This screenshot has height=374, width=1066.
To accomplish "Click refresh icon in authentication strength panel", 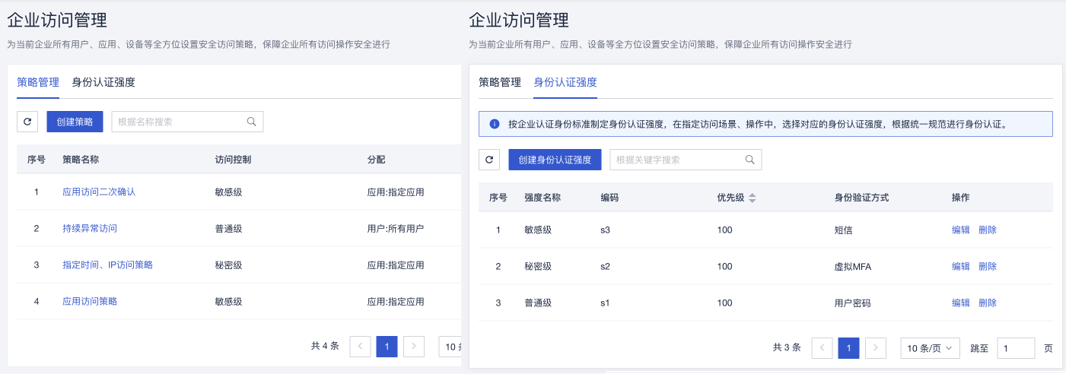I will coord(489,160).
